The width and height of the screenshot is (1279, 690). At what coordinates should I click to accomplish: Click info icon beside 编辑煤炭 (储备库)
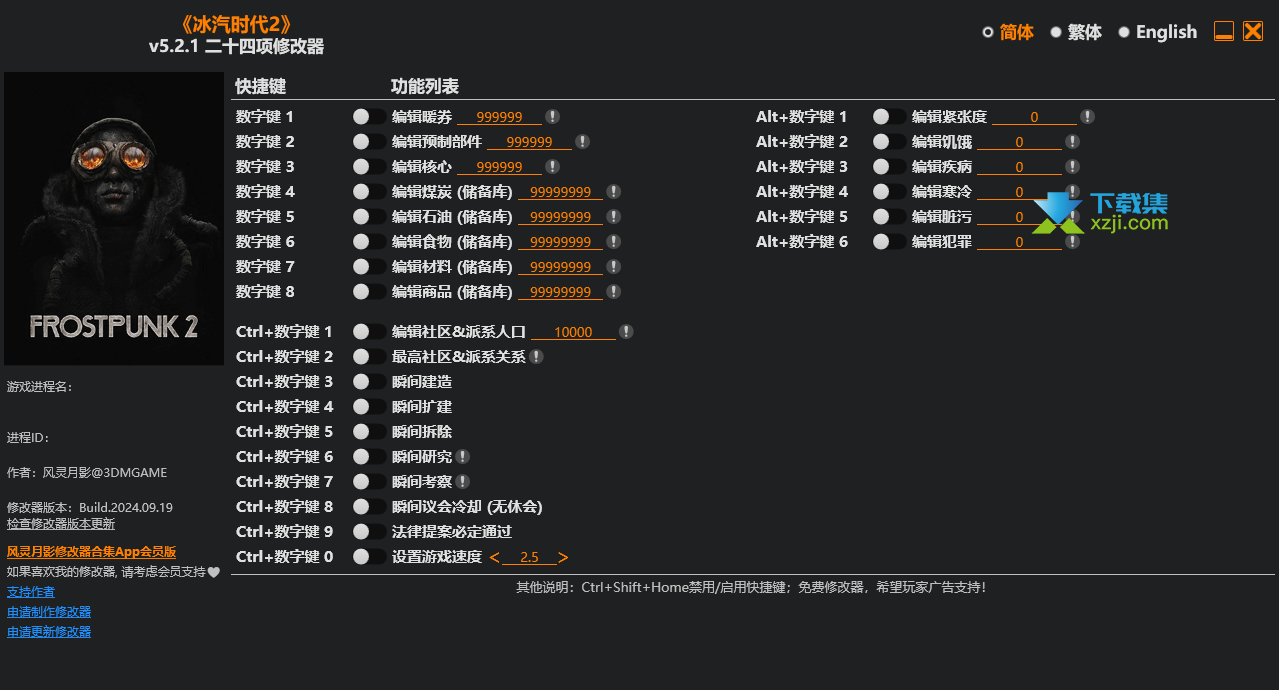click(613, 192)
